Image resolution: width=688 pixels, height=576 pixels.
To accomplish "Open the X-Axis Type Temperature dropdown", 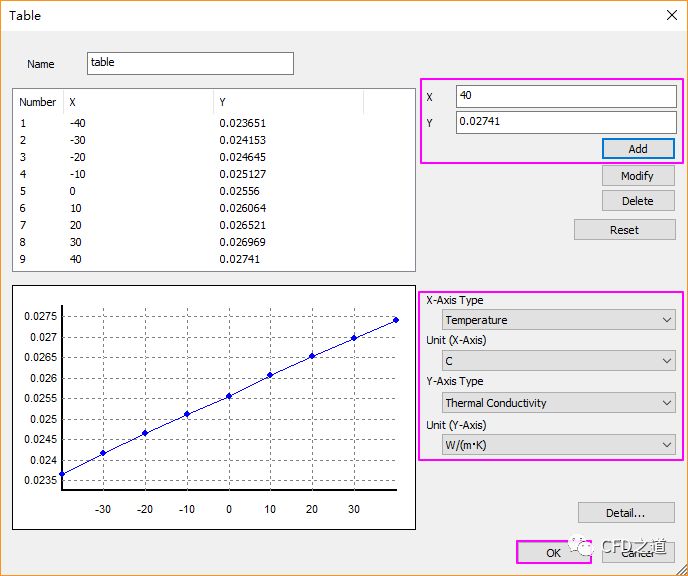I will coord(559,320).
